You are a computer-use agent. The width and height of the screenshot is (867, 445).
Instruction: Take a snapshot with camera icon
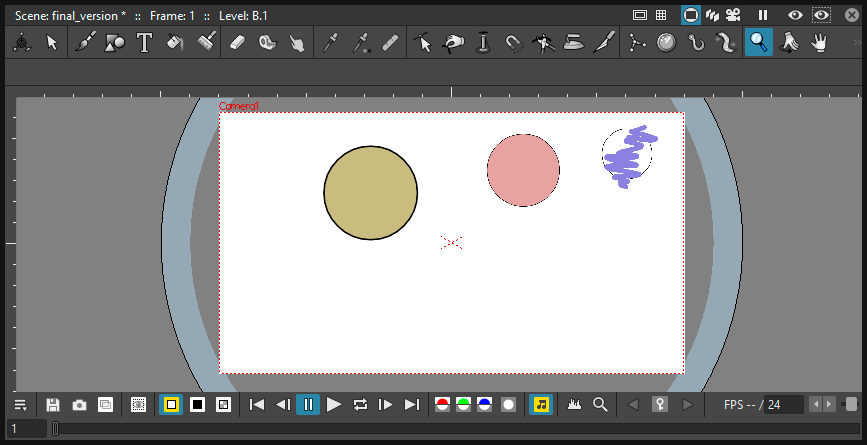79,405
